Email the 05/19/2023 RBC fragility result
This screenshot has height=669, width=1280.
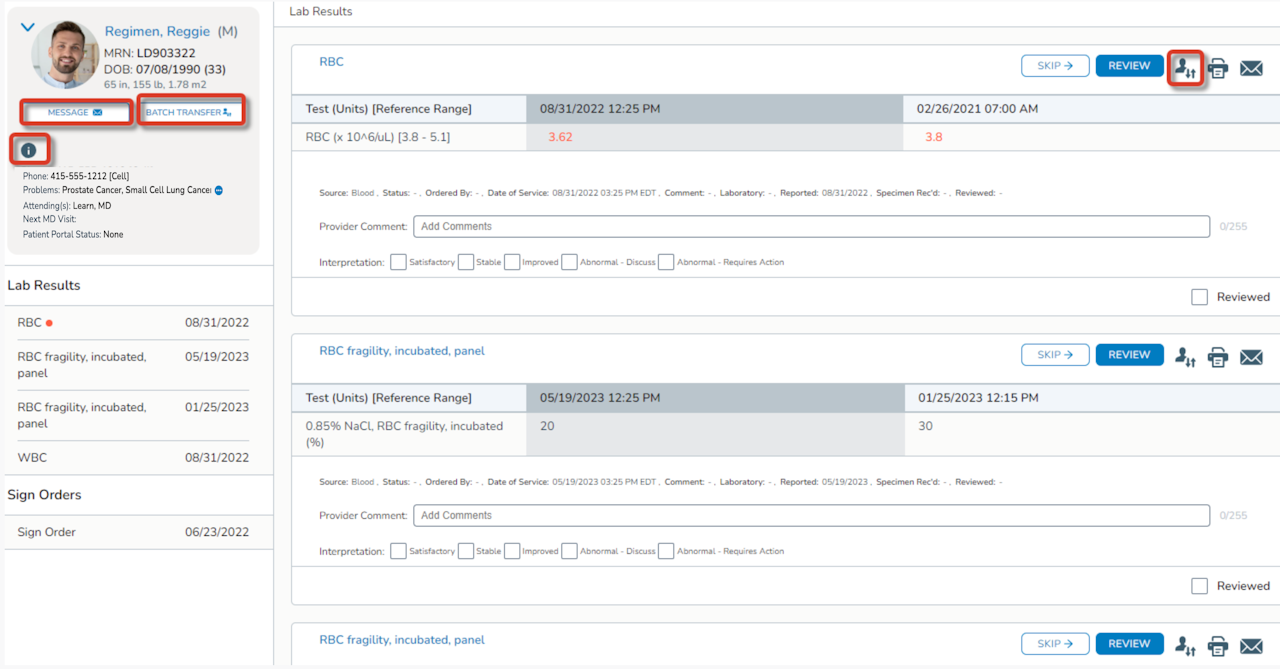tap(1251, 357)
